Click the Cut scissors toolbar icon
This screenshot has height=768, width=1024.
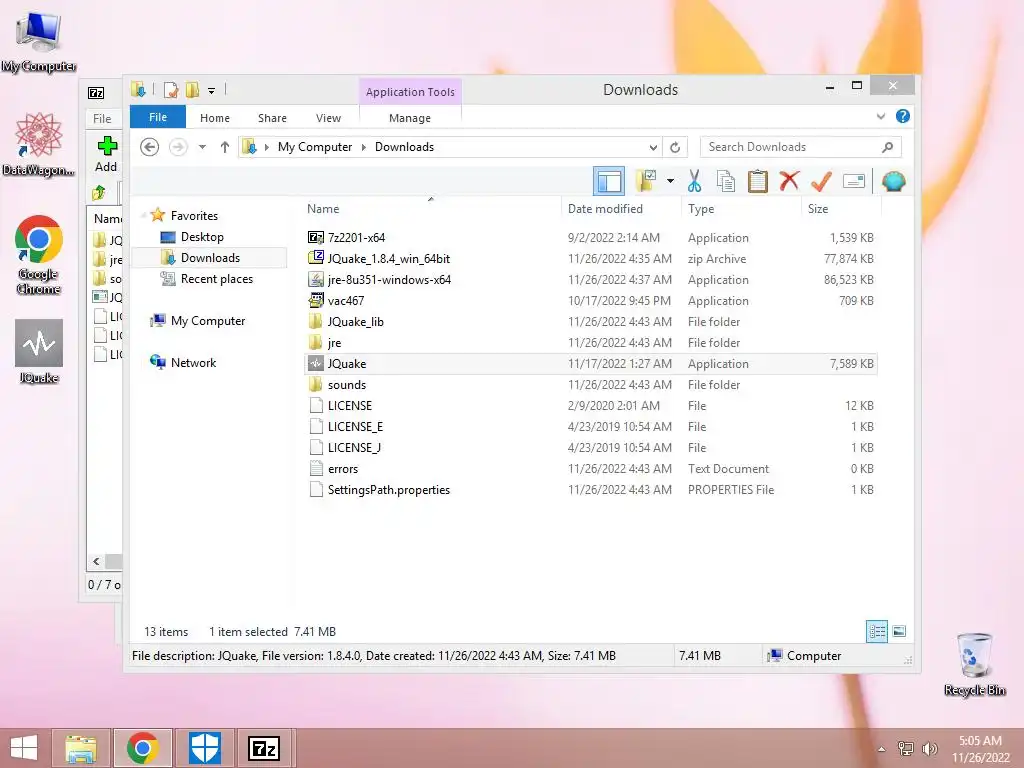coord(694,182)
